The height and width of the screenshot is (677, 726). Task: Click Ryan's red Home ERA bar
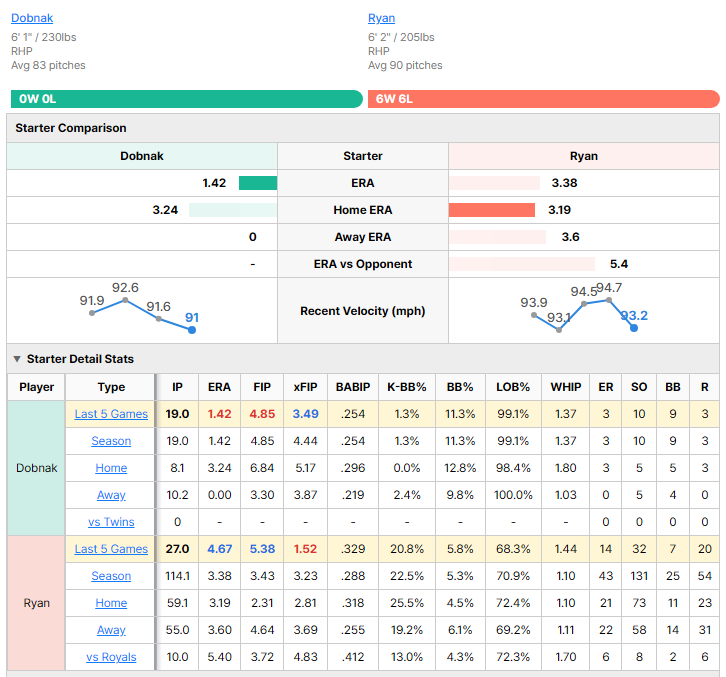492,210
